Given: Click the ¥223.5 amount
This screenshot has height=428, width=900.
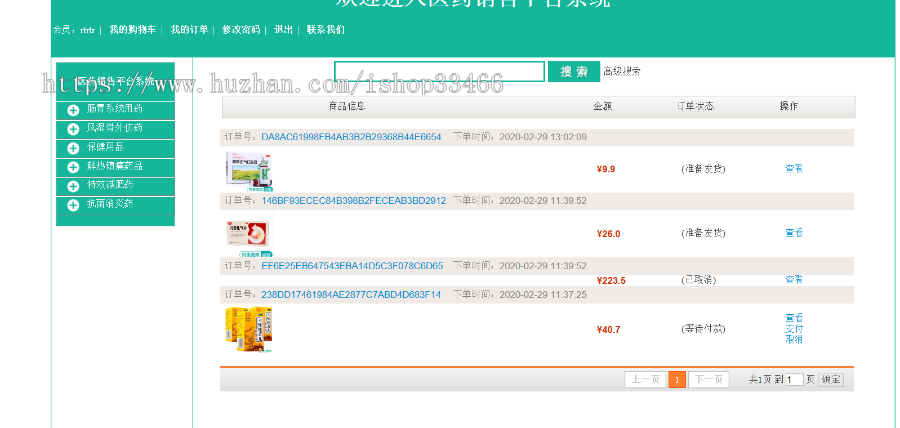Looking at the screenshot, I should [611, 281].
